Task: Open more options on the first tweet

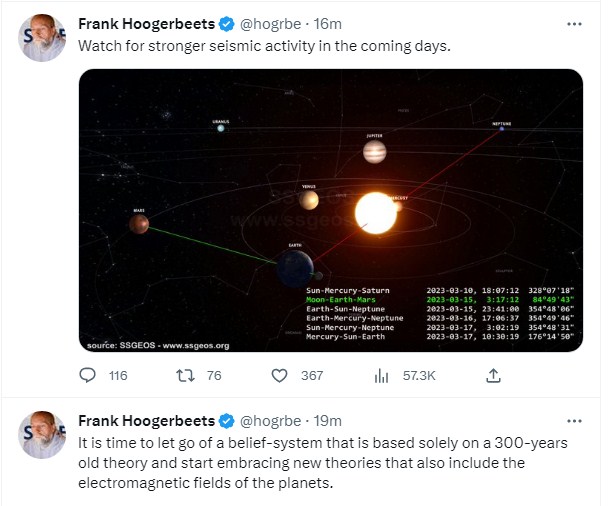Action: pyautogui.click(x=574, y=23)
